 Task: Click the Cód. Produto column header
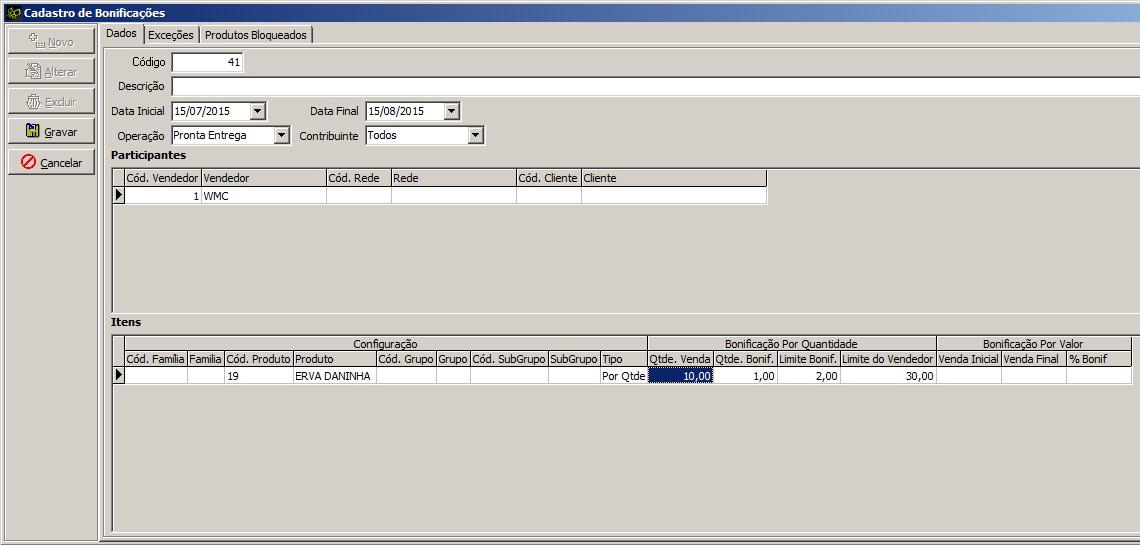(x=258, y=359)
